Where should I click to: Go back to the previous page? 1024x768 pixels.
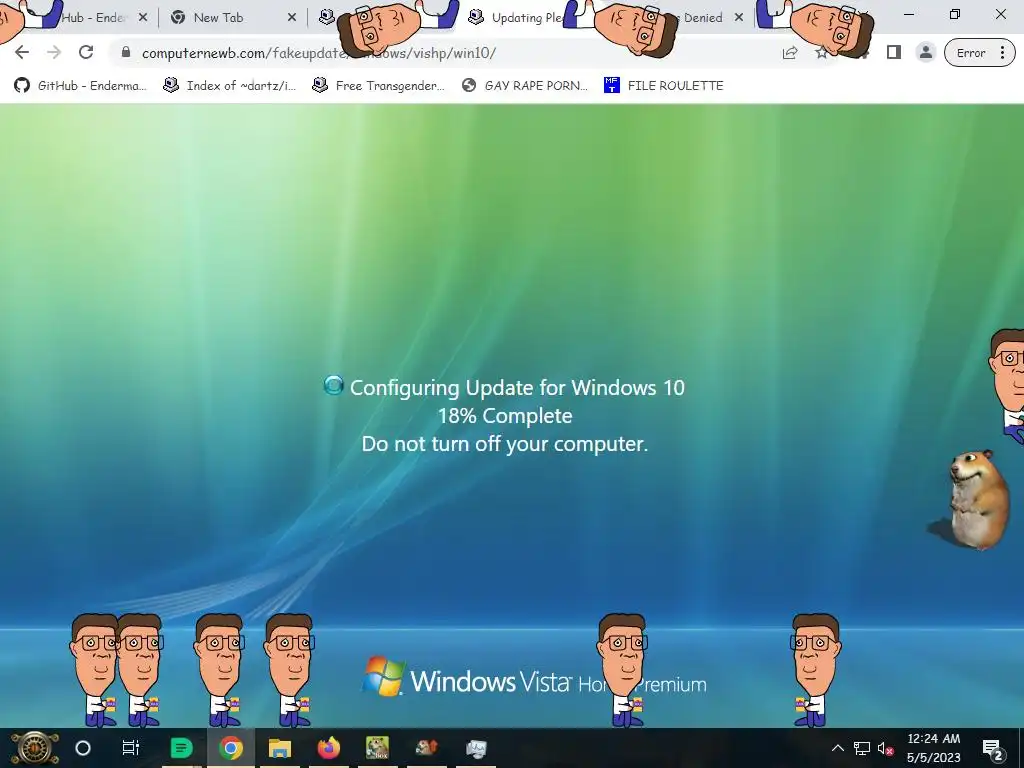pos(22,52)
